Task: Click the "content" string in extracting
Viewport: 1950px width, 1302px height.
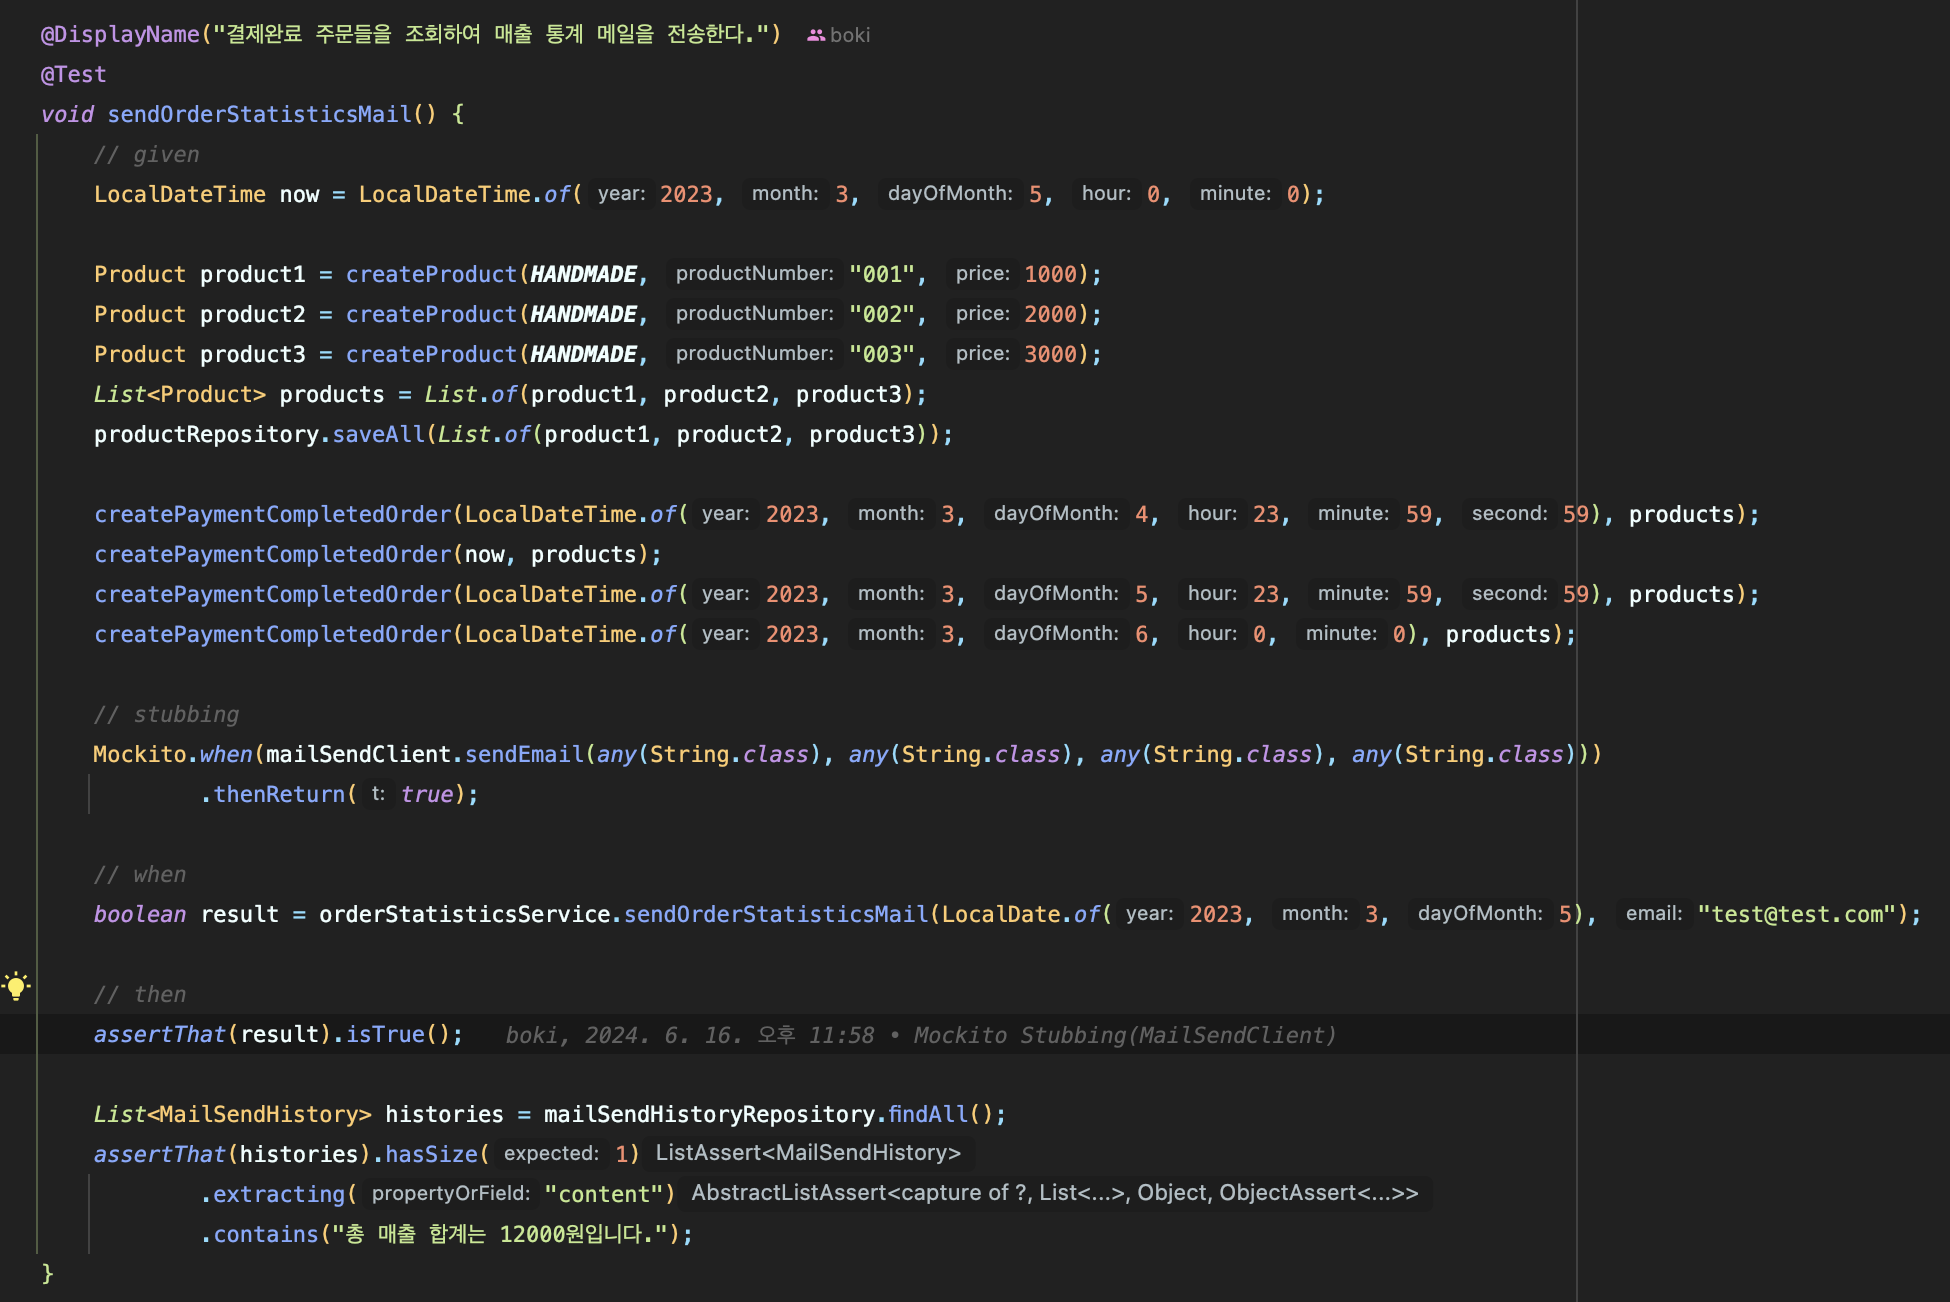Action: [x=603, y=1194]
